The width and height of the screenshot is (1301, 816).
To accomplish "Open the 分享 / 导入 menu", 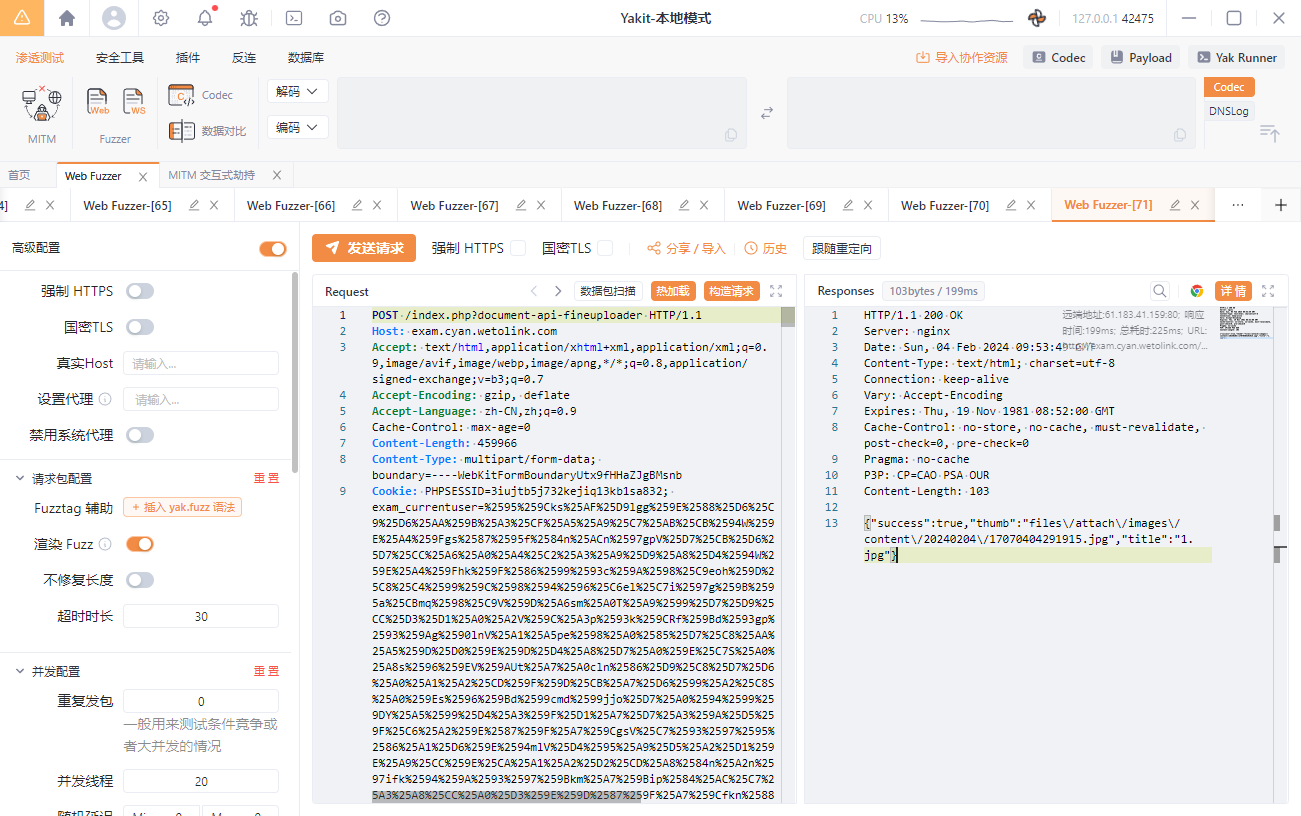I will pyautogui.click(x=686, y=248).
